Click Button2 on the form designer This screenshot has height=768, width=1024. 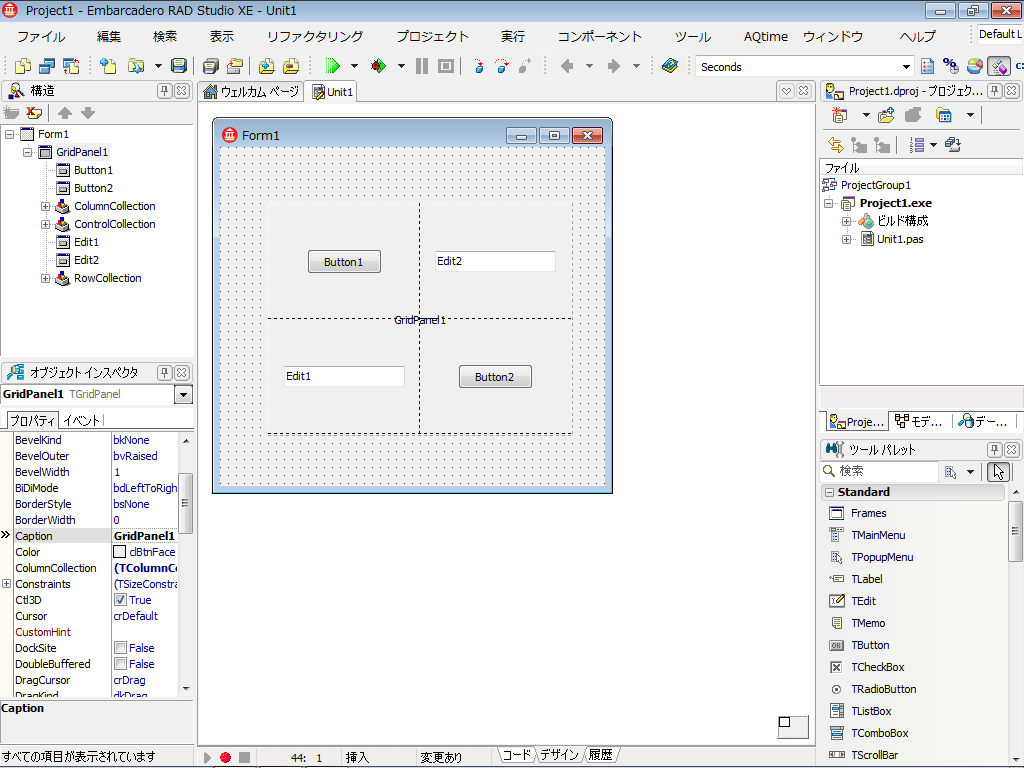click(x=495, y=377)
